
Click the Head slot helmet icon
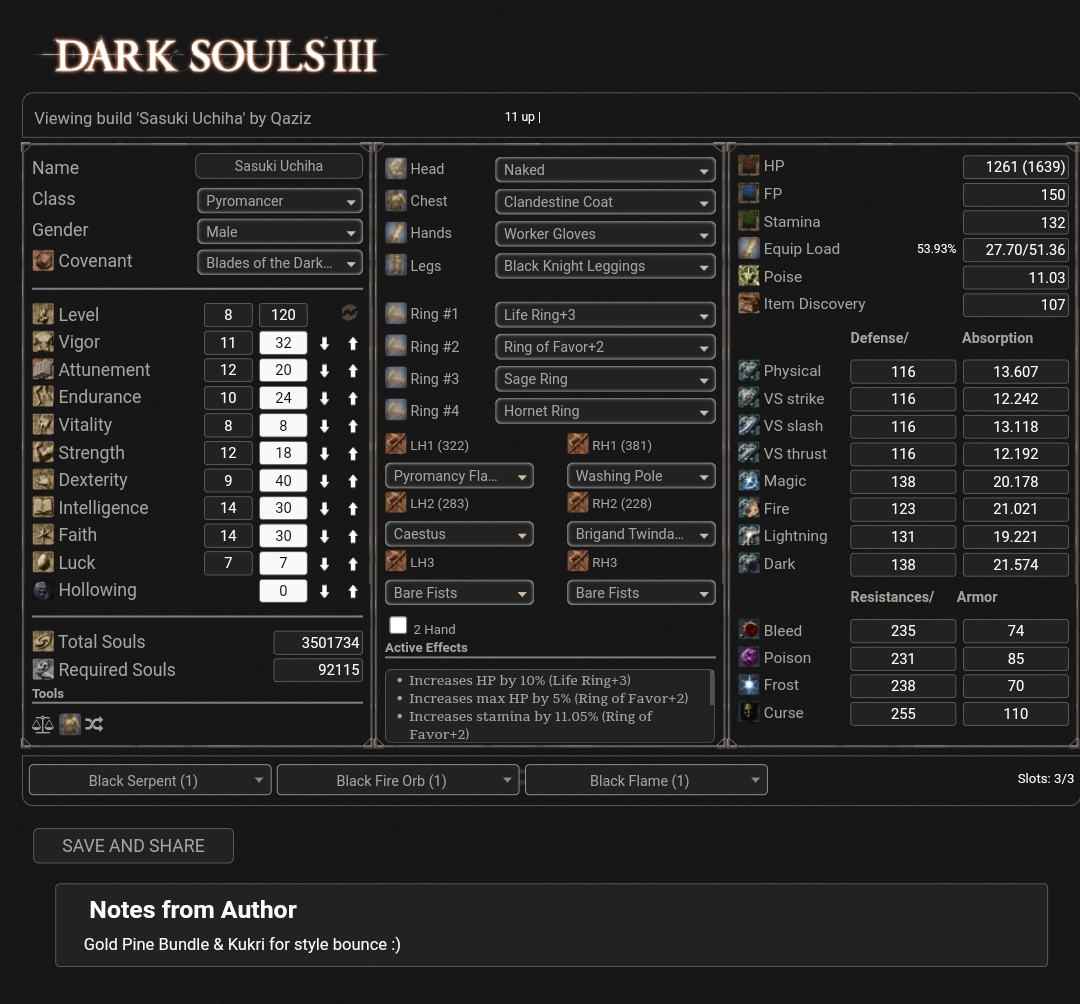(396, 169)
